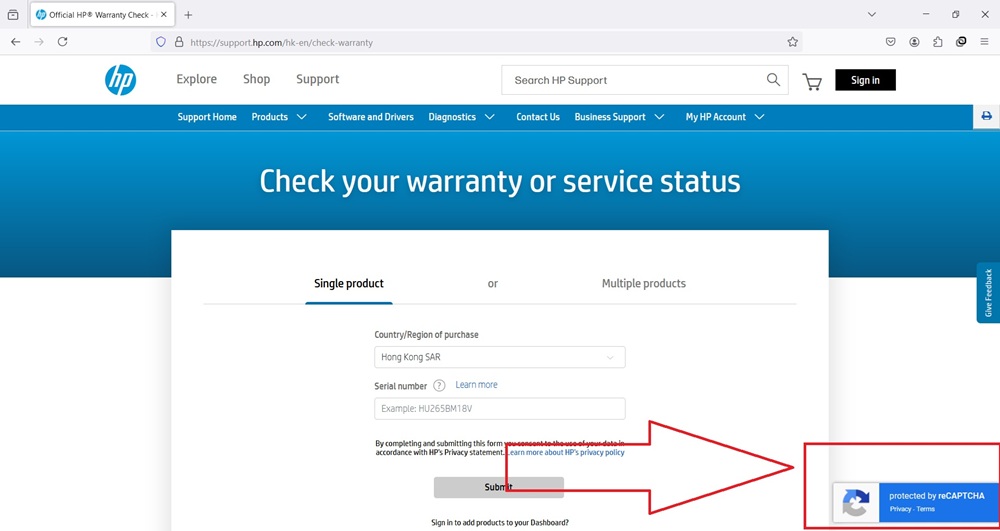Open a new browser tab
This screenshot has width=1000, height=531.
pyautogui.click(x=188, y=15)
